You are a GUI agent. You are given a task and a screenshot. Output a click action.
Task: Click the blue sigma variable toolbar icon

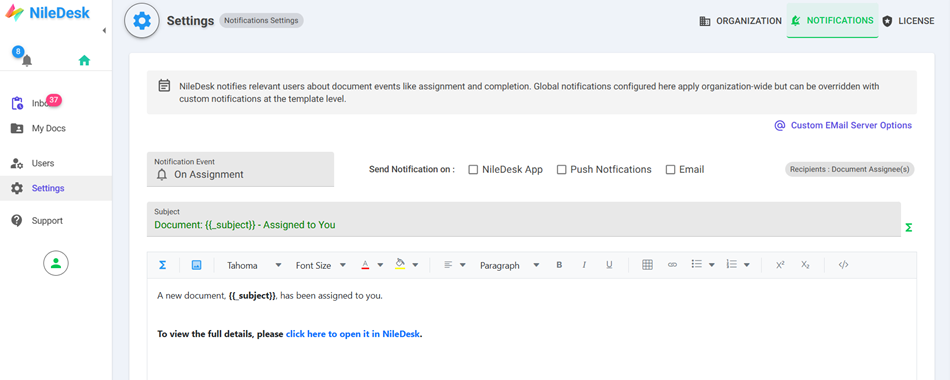[x=162, y=265]
